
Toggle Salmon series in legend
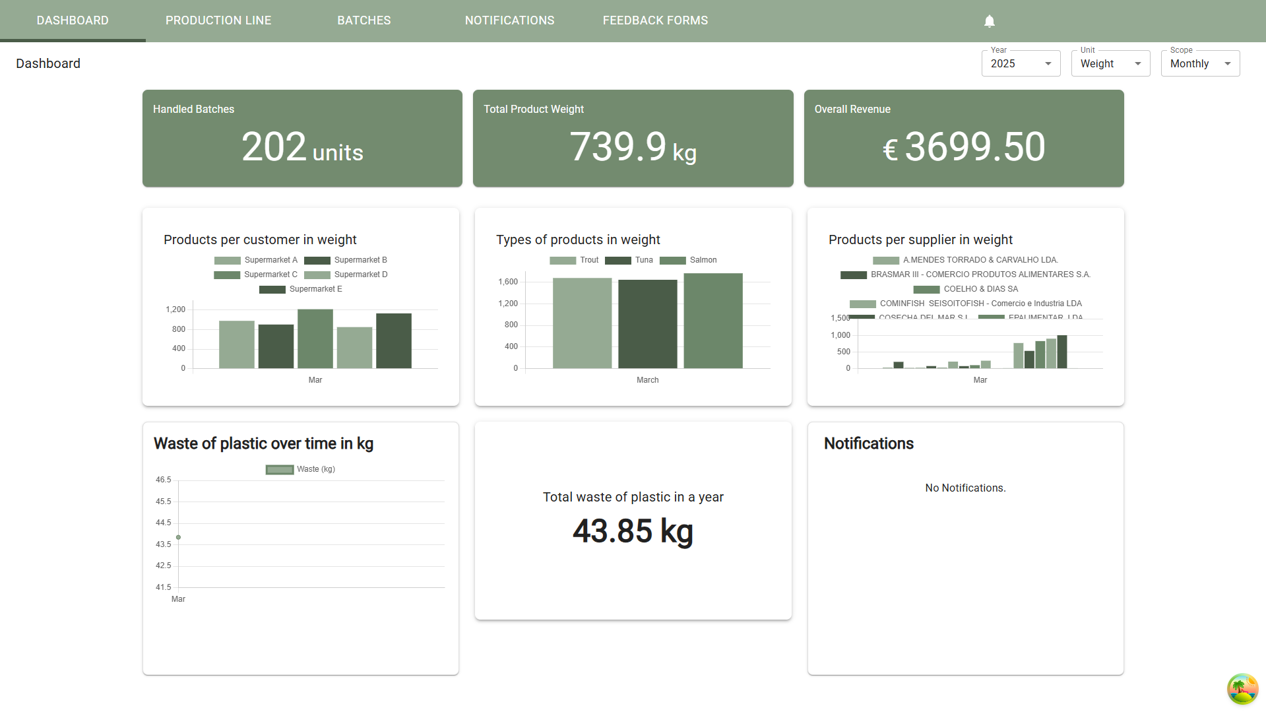pos(688,260)
